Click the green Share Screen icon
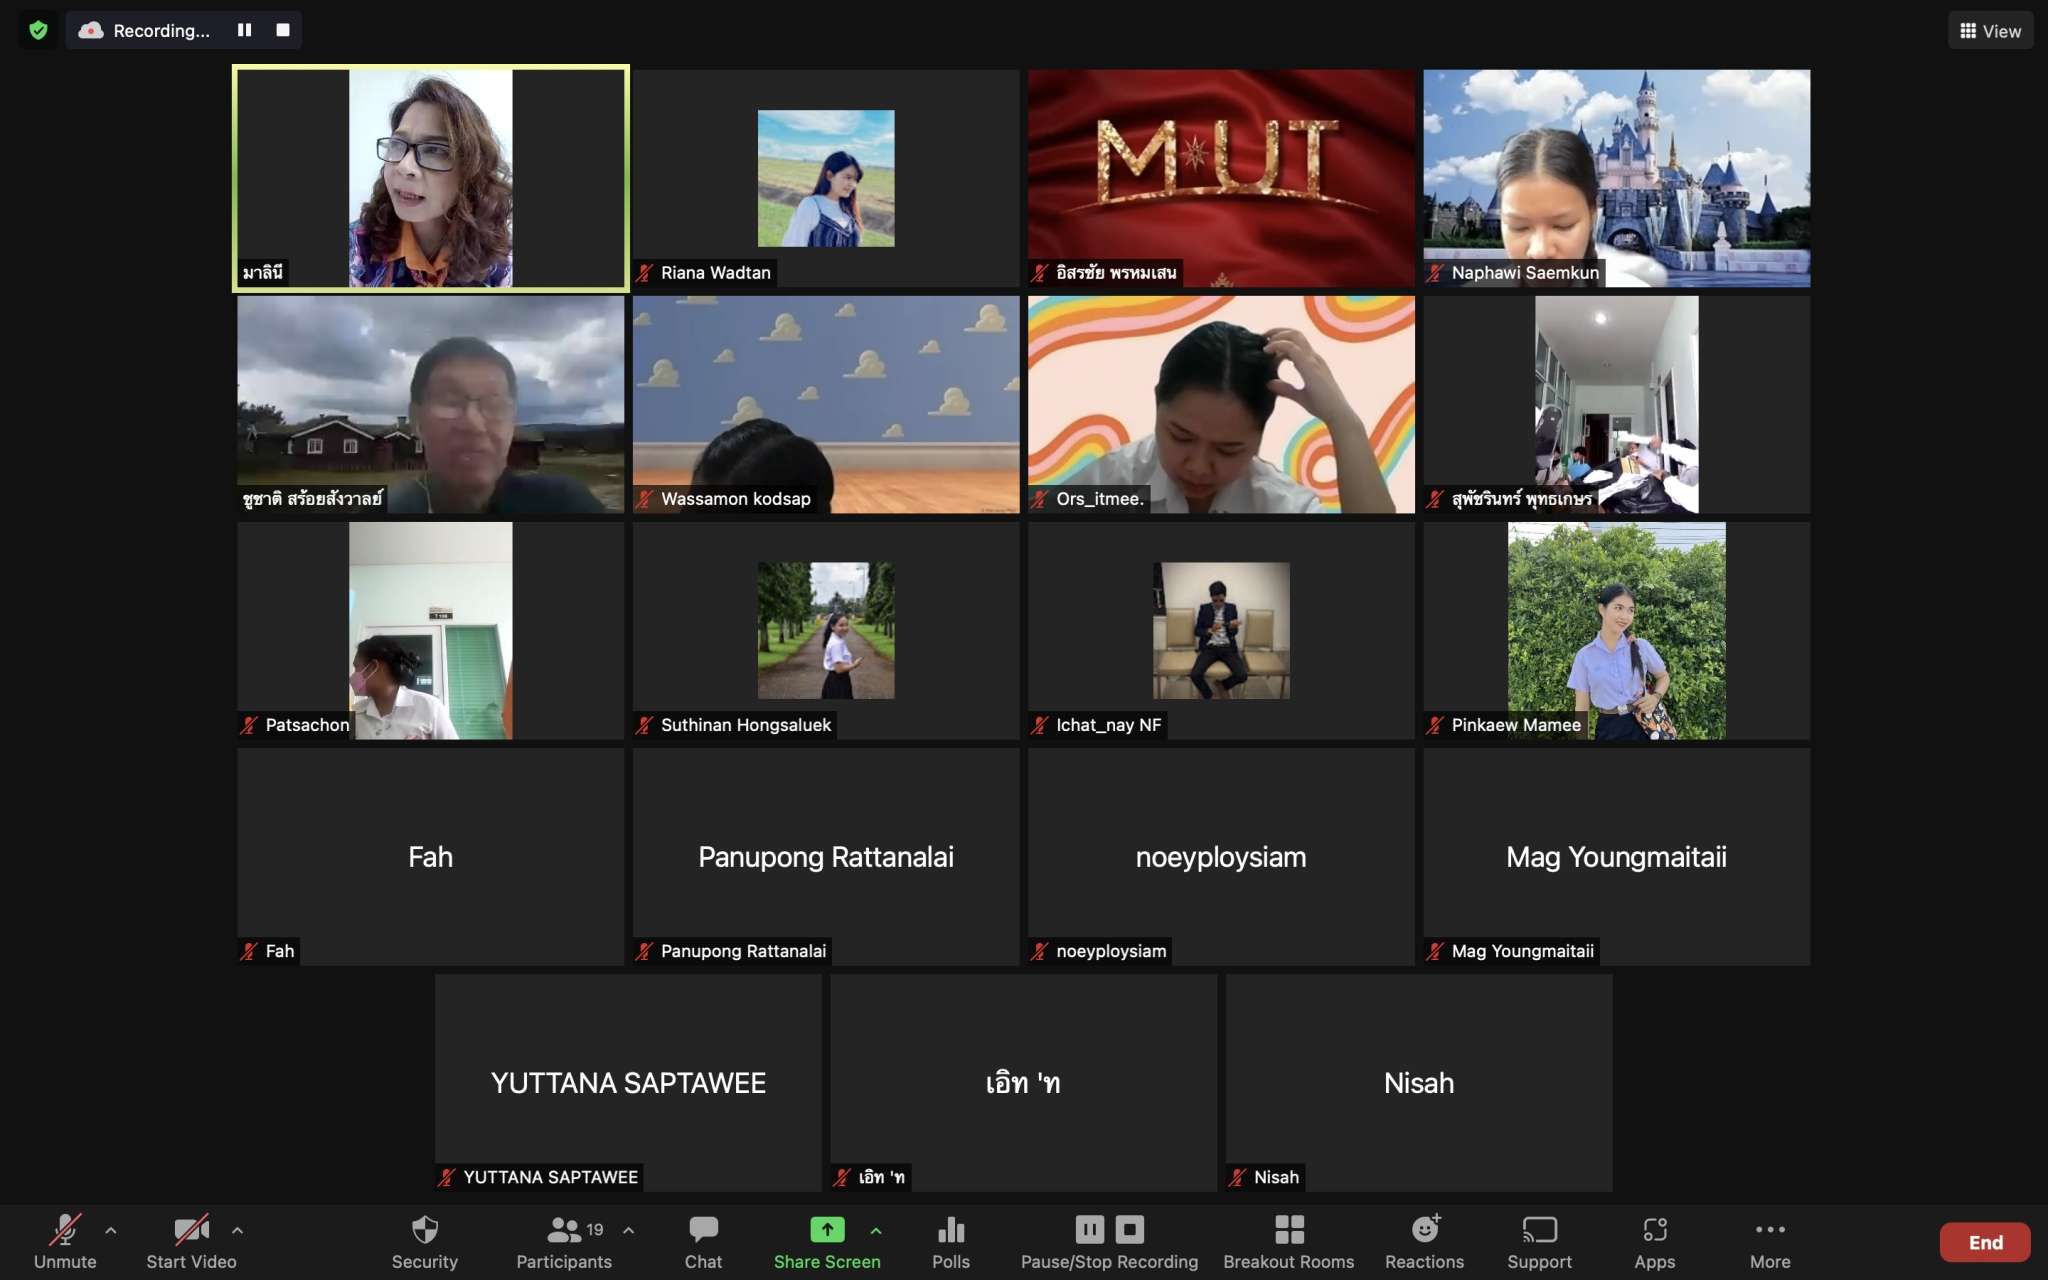The height and width of the screenshot is (1280, 2048). pyautogui.click(x=826, y=1230)
